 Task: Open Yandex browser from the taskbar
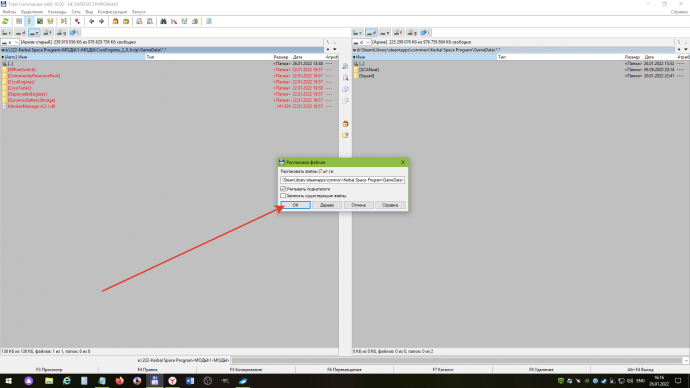[172, 381]
